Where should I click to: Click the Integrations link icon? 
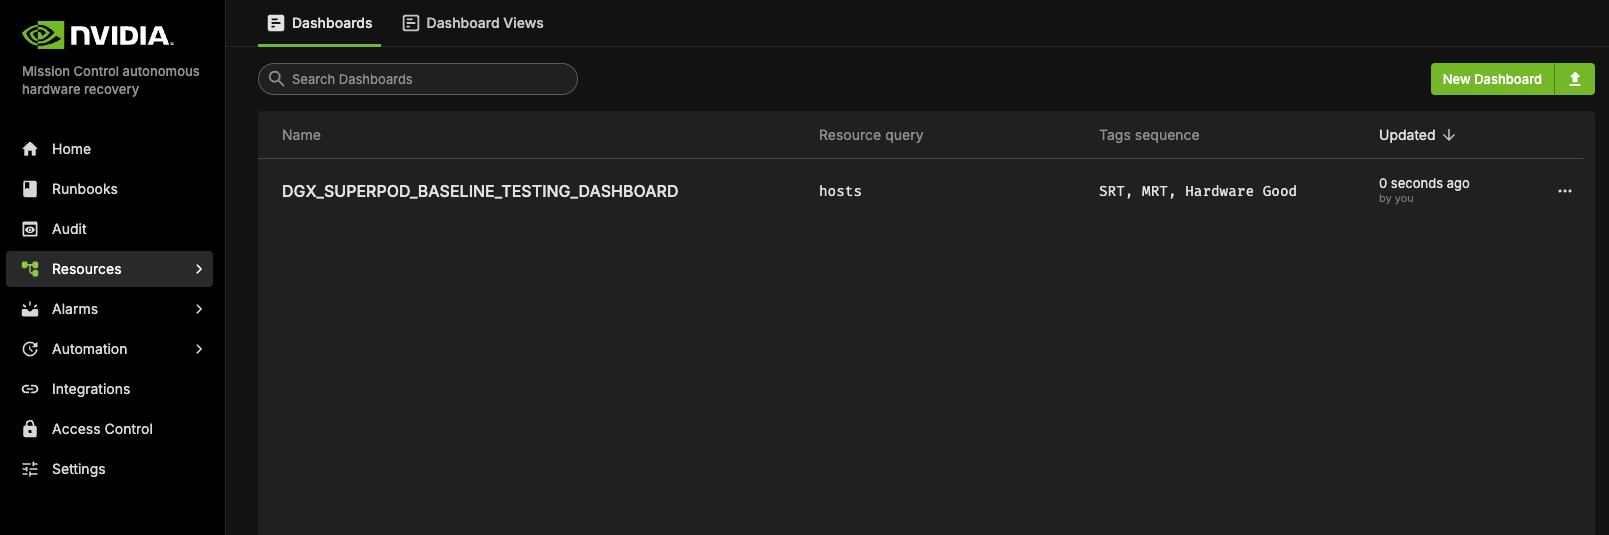[30, 389]
